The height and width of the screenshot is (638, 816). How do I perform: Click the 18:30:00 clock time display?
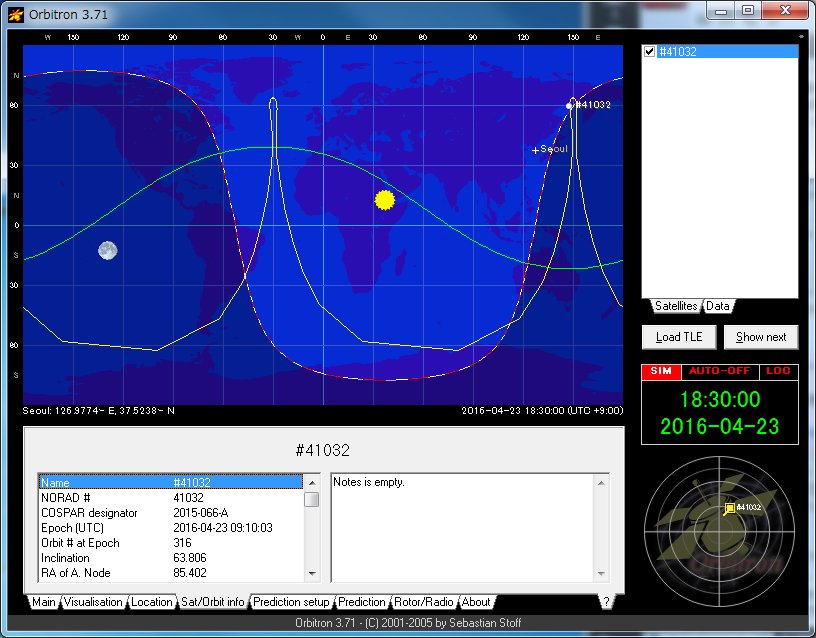click(x=720, y=400)
